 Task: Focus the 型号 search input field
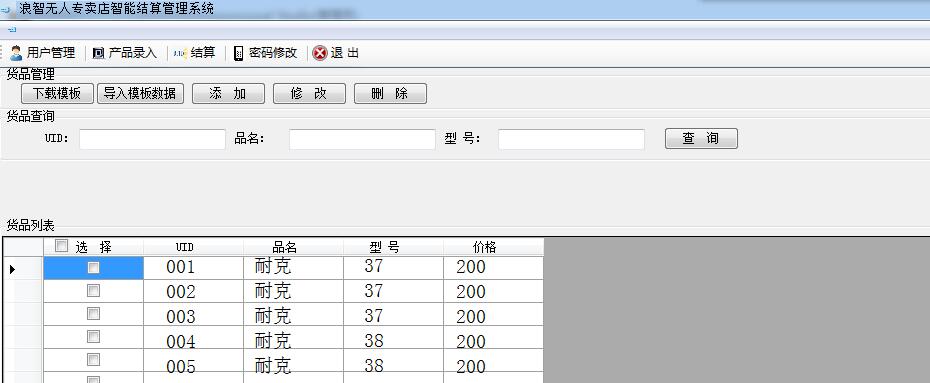(x=571, y=139)
